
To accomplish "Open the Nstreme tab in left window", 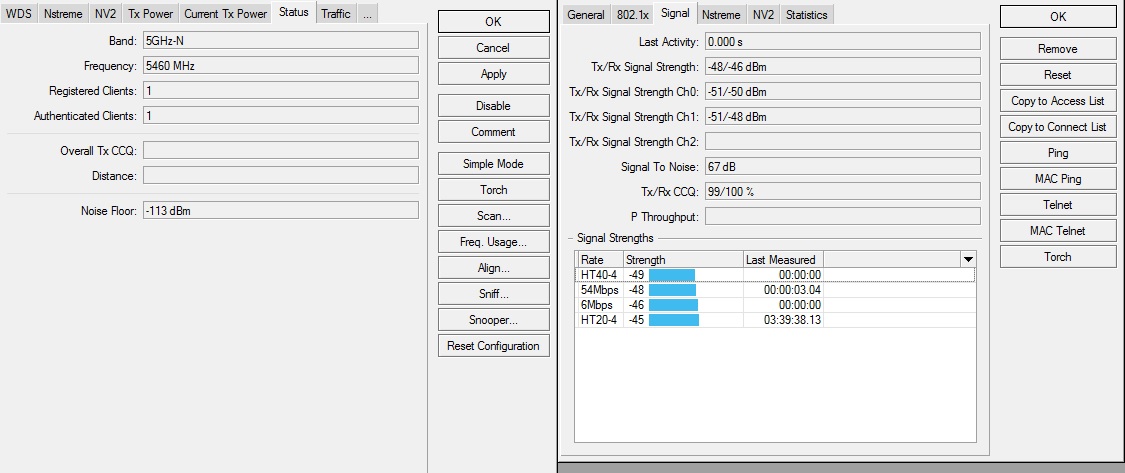I will [63, 14].
